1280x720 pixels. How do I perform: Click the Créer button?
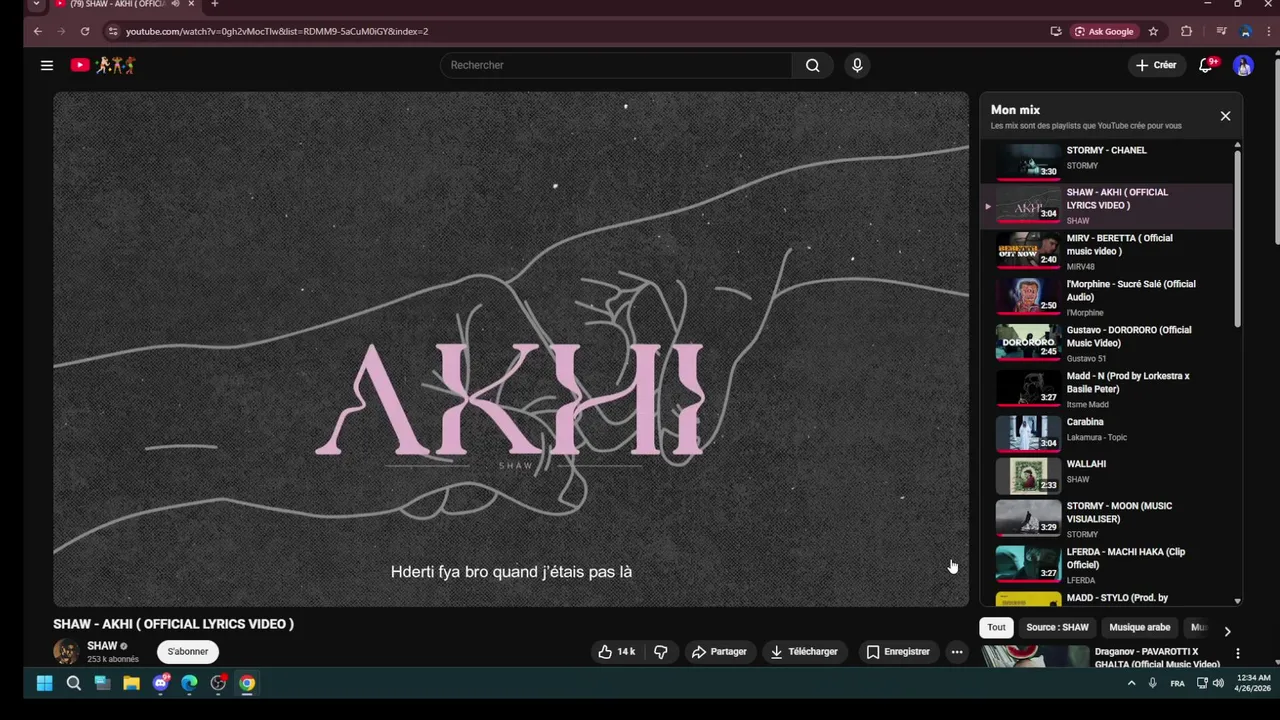tap(1155, 65)
